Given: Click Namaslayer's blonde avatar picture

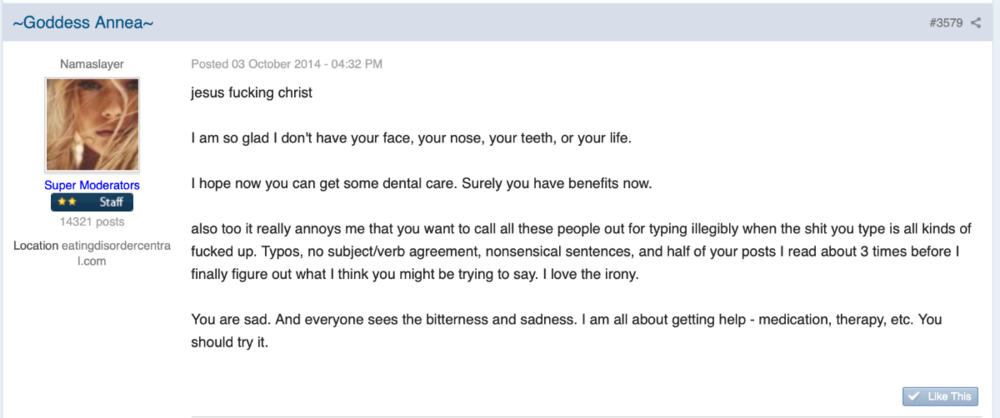Looking at the screenshot, I should coord(92,124).
